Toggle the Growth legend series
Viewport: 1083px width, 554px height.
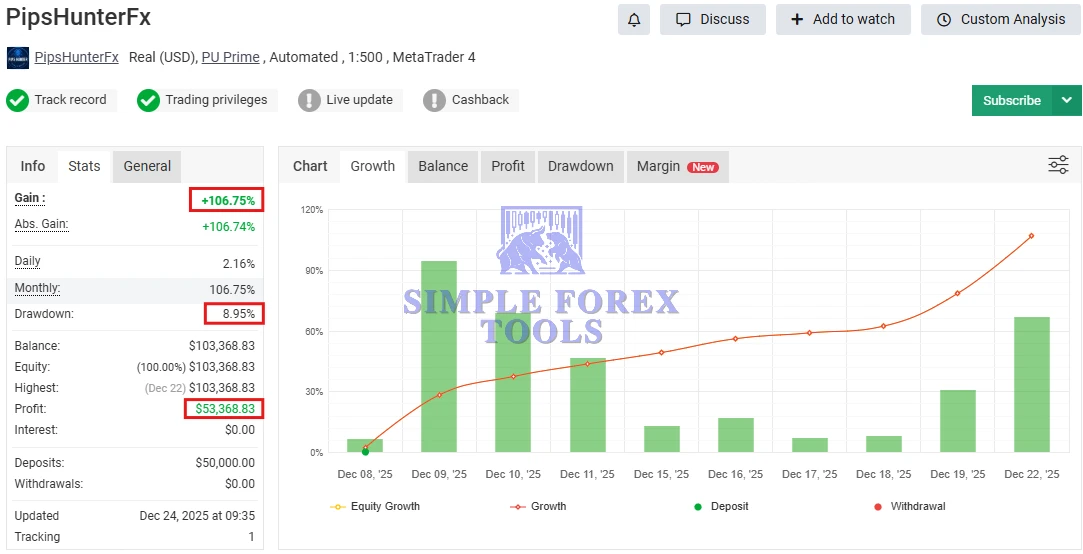[538, 506]
